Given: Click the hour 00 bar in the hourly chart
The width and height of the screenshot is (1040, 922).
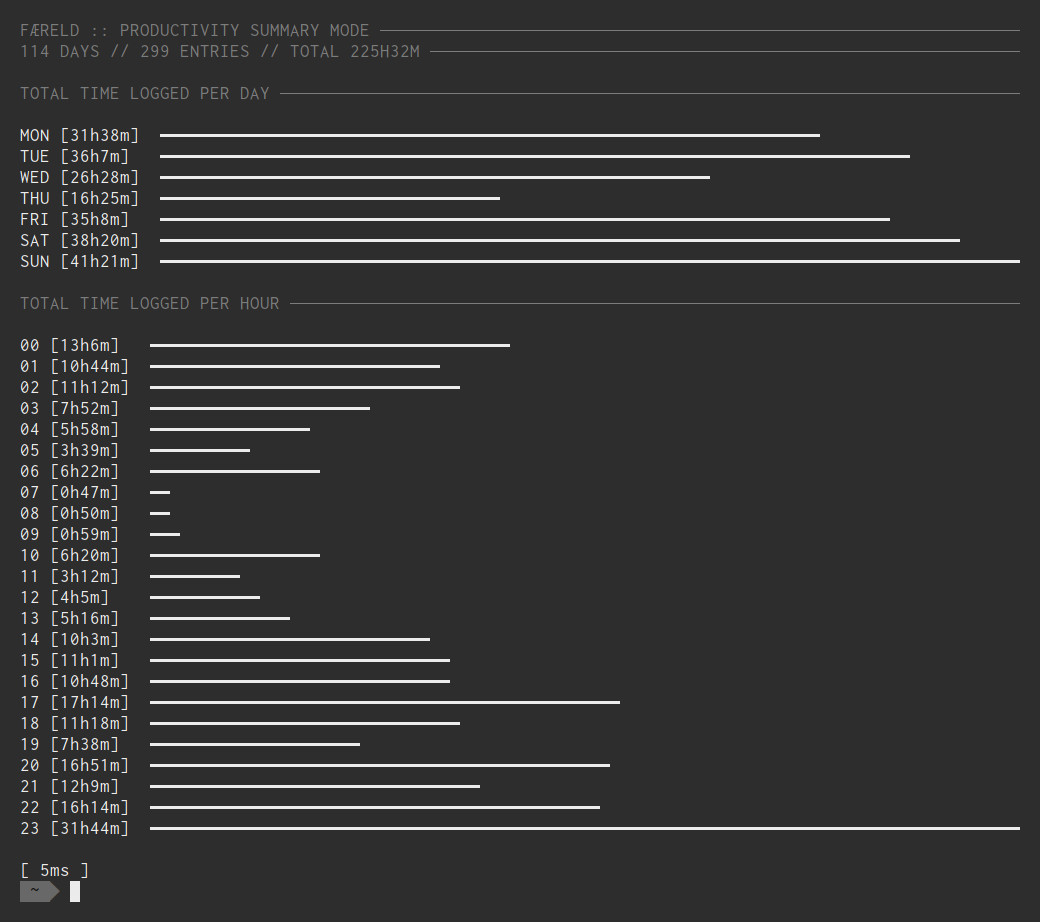Looking at the screenshot, I should tap(330, 346).
